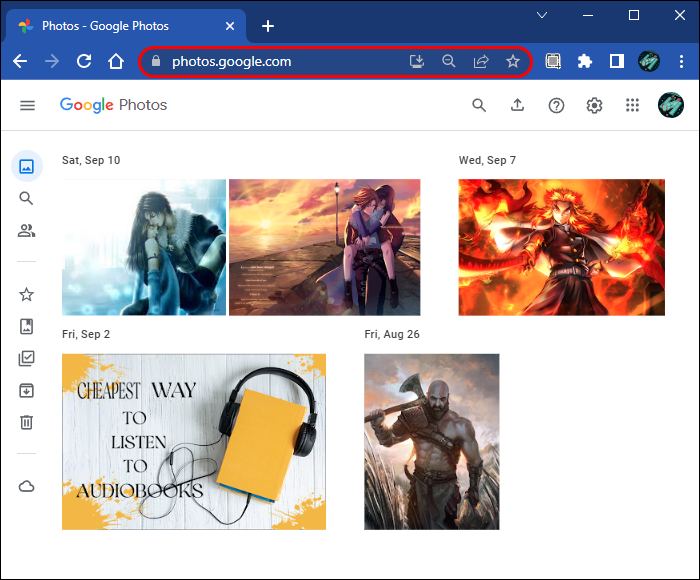Click the Upload icon in header
The height and width of the screenshot is (580, 700).
pos(517,105)
